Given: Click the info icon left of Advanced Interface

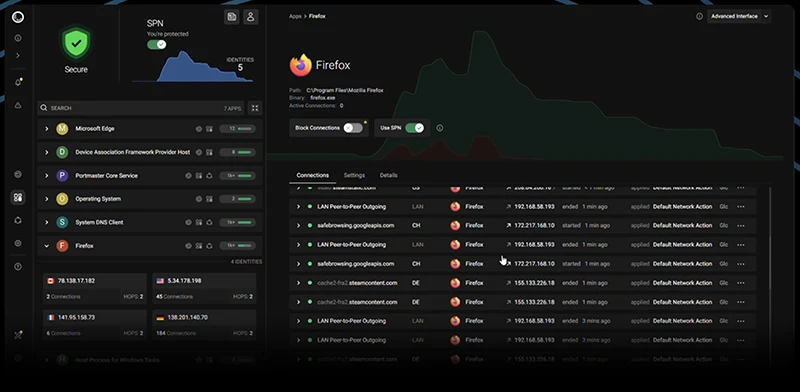Looking at the screenshot, I should click(x=699, y=16).
